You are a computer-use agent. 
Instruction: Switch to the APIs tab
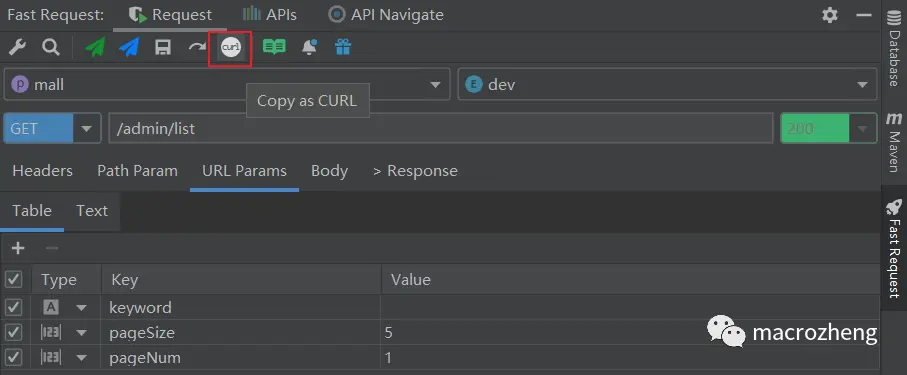click(x=270, y=15)
